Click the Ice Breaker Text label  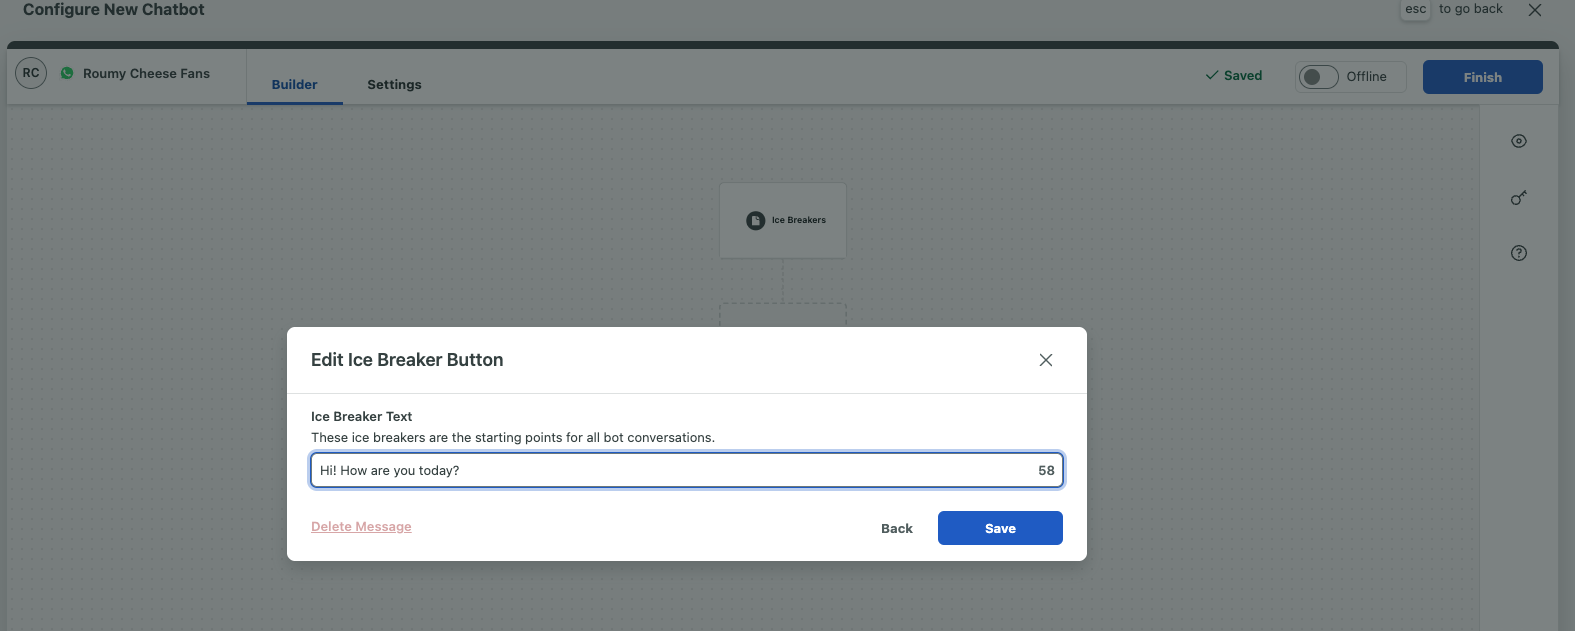point(361,416)
